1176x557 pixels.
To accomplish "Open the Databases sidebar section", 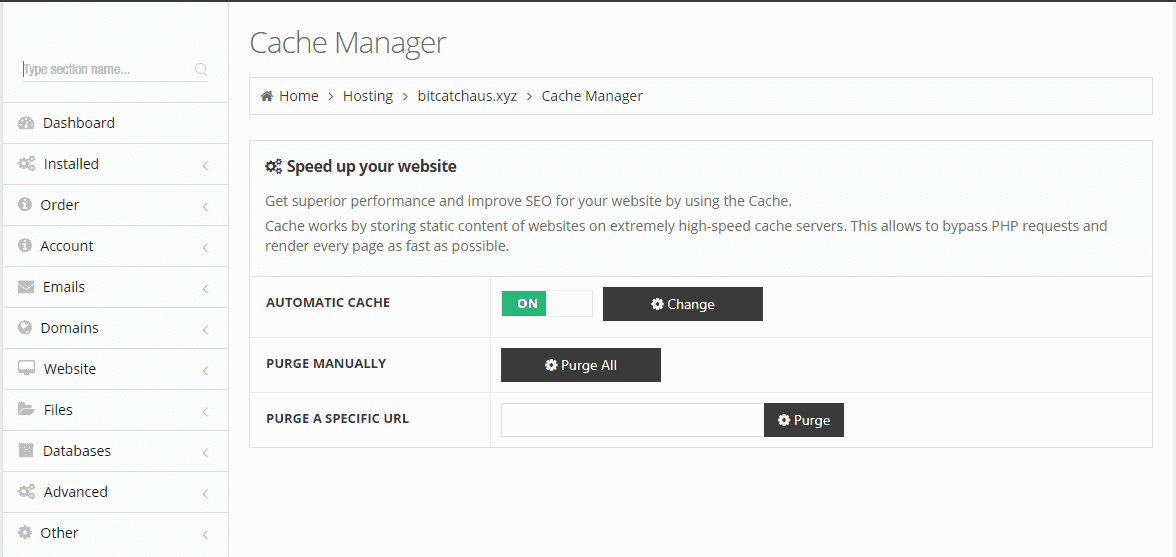I will point(116,451).
